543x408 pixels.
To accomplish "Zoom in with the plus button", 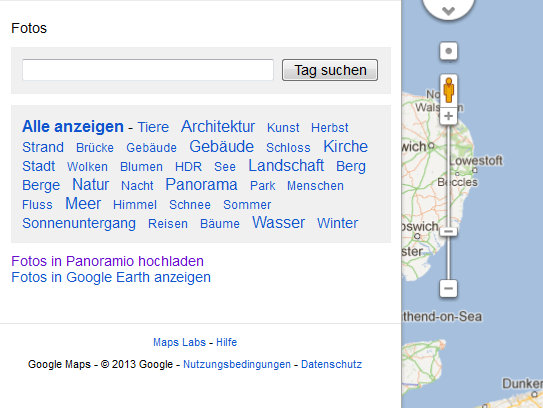I will (448, 116).
